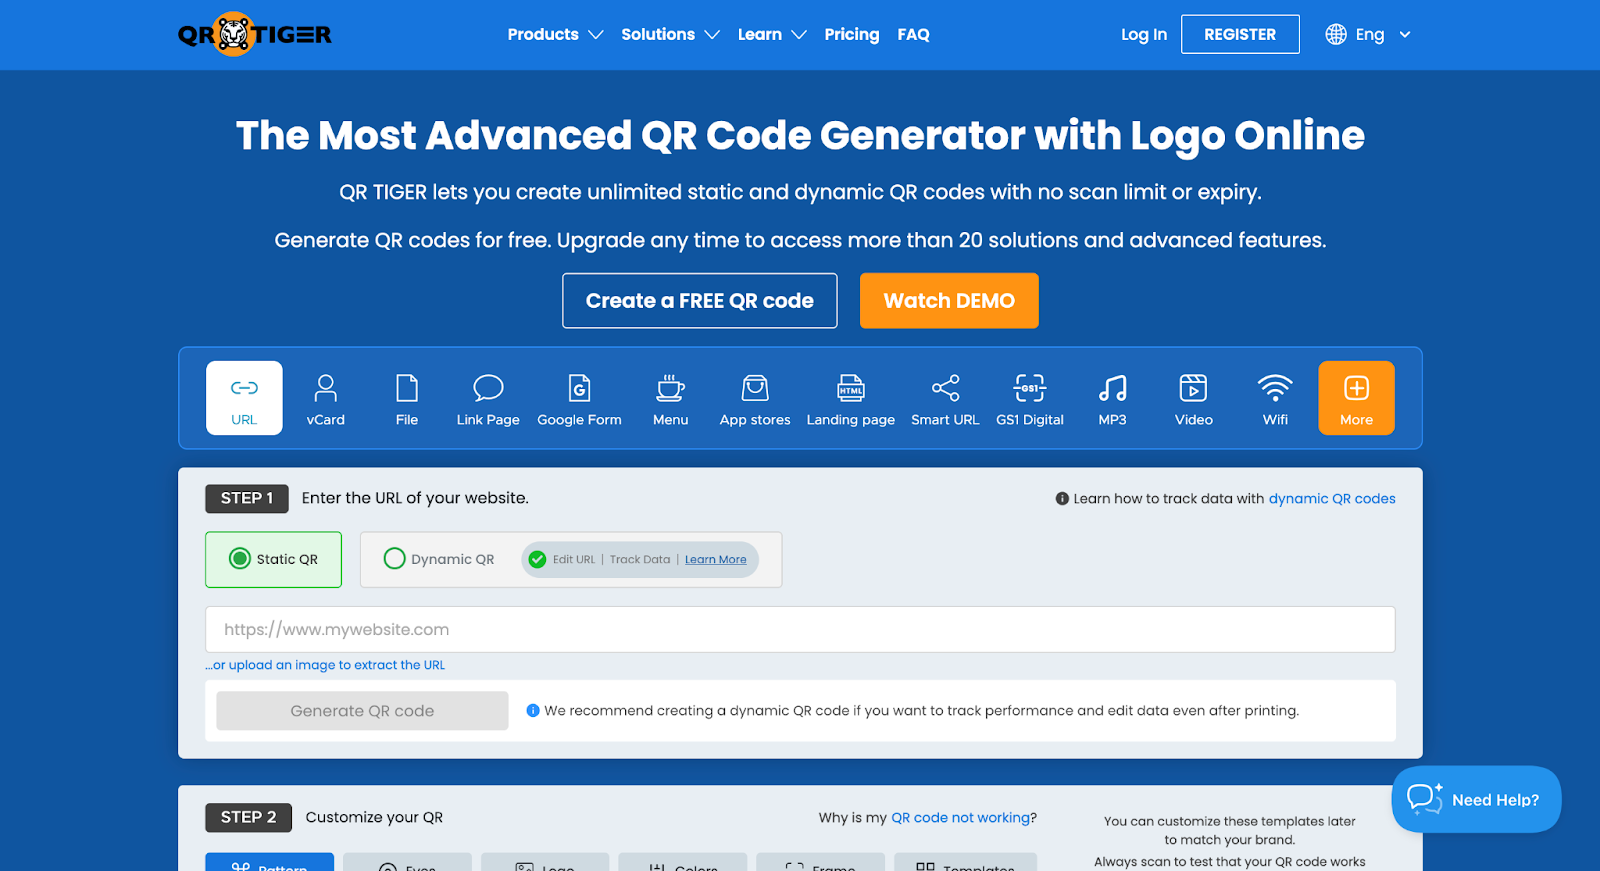Choose the Landing page QR type
Screen dimensions: 1600x871
(x=851, y=398)
